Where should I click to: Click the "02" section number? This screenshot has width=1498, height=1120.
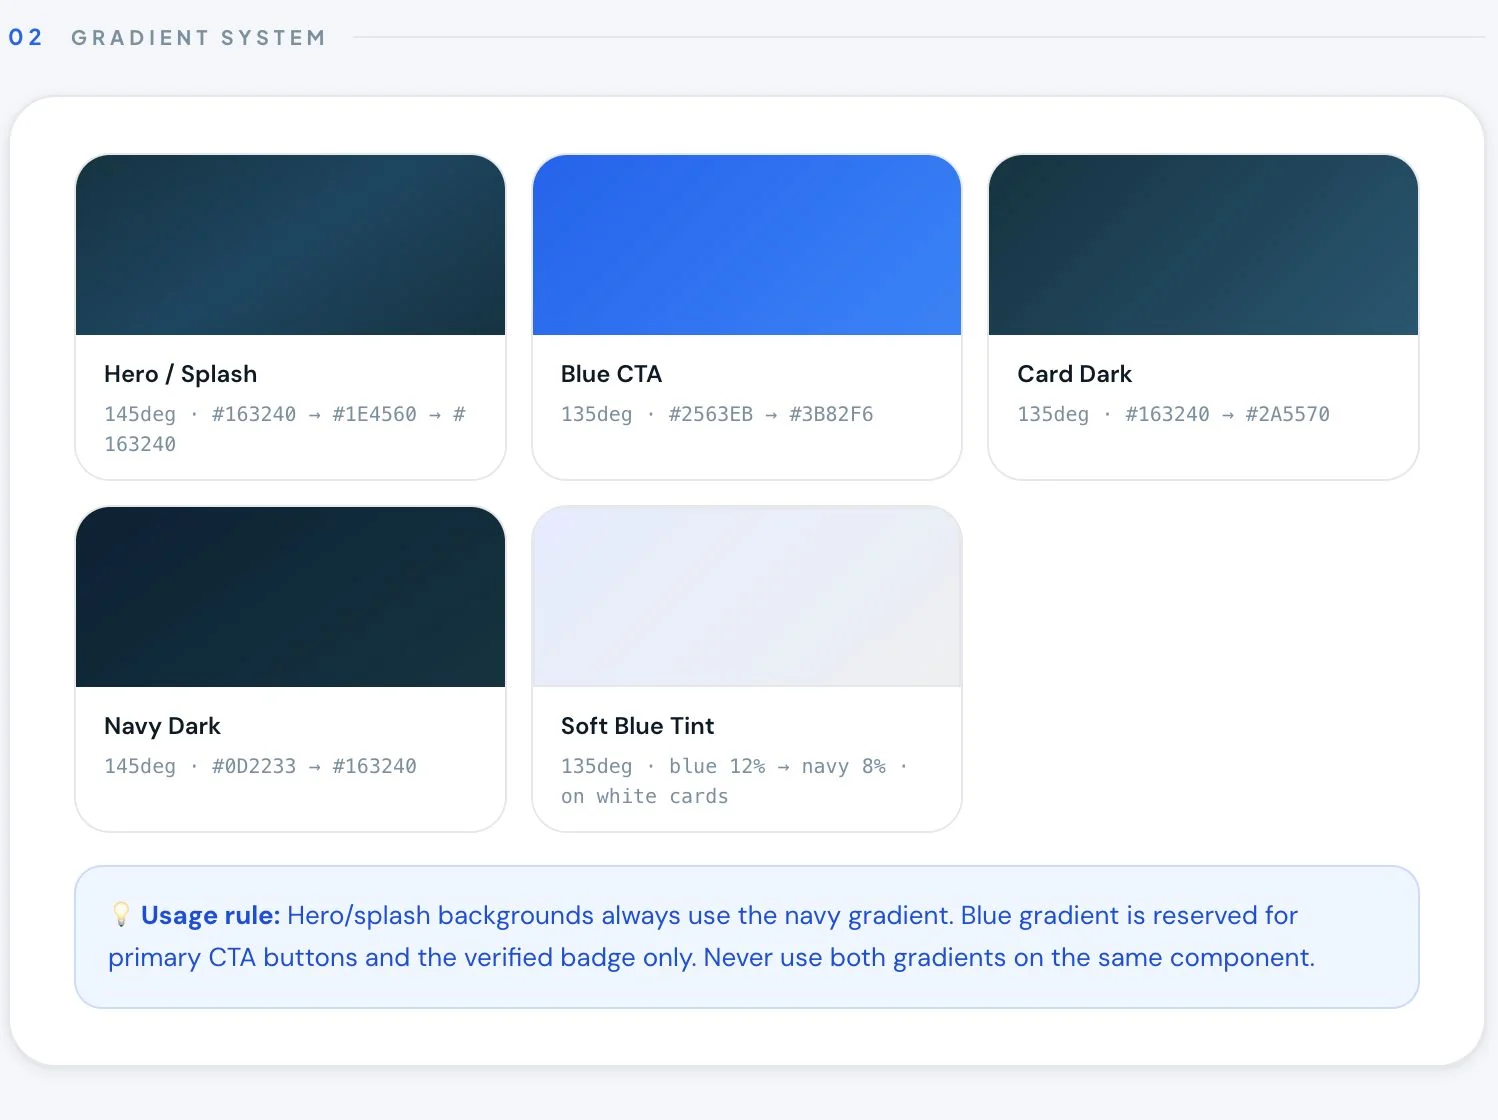(x=26, y=38)
